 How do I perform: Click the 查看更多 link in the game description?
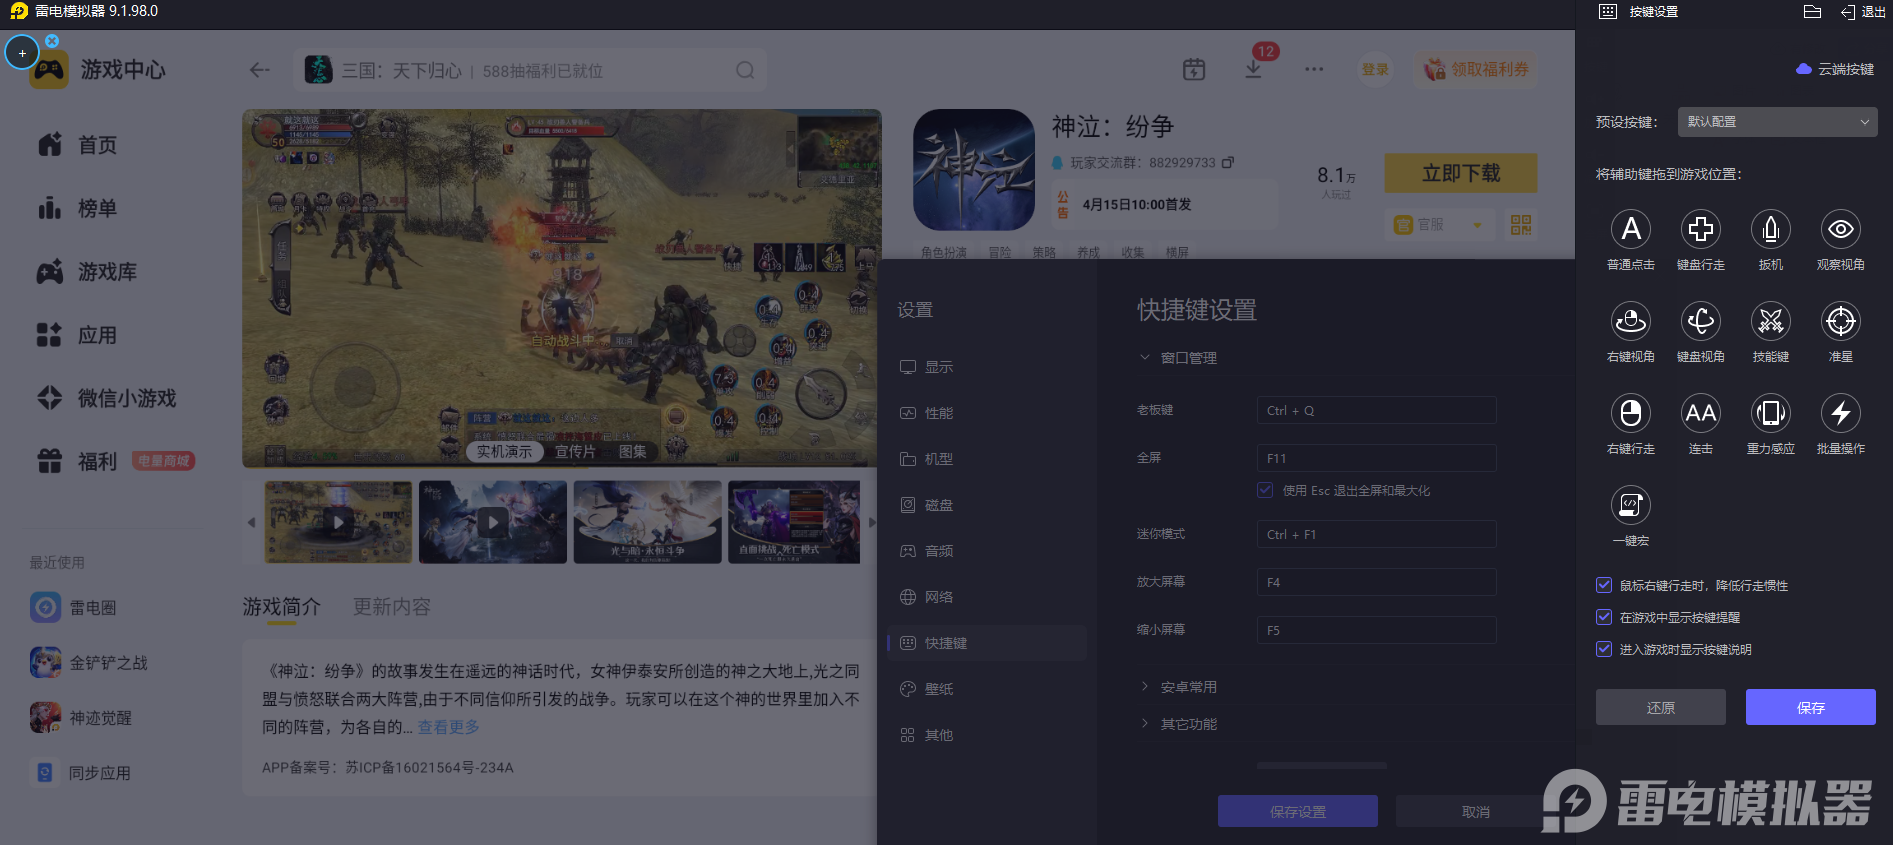tap(448, 727)
